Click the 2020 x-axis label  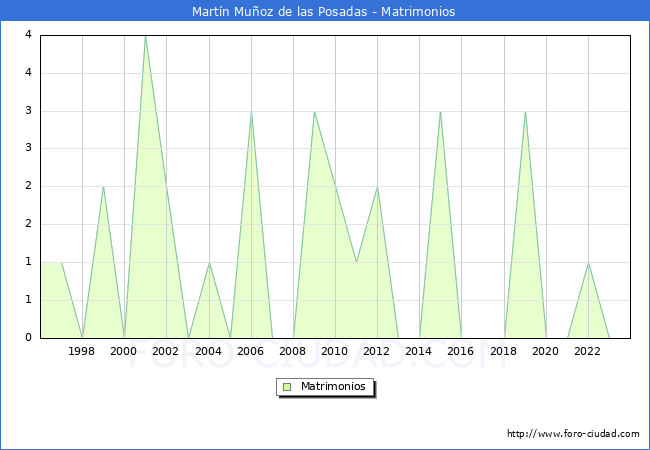pyautogui.click(x=546, y=351)
